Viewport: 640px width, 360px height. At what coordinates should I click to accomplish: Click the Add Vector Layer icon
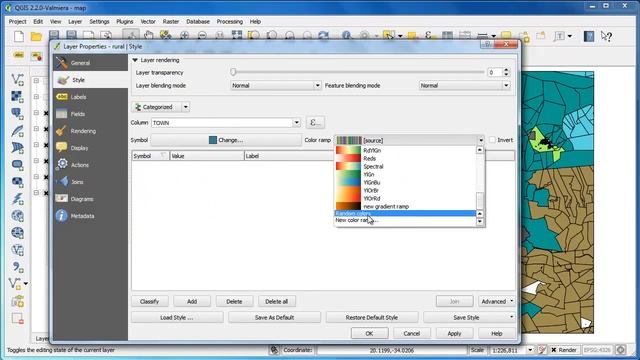point(17,79)
